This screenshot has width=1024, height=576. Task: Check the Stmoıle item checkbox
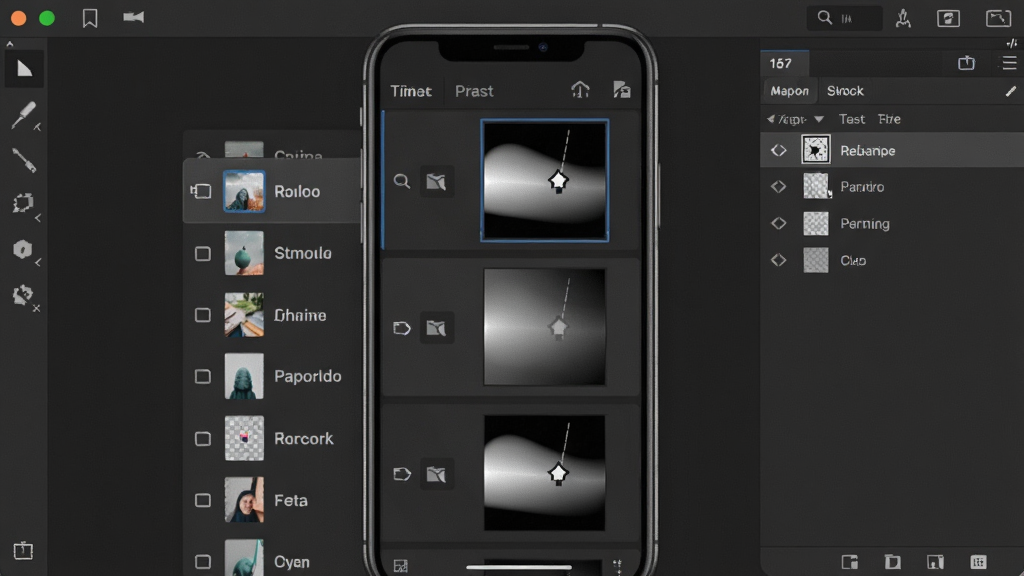(203, 253)
